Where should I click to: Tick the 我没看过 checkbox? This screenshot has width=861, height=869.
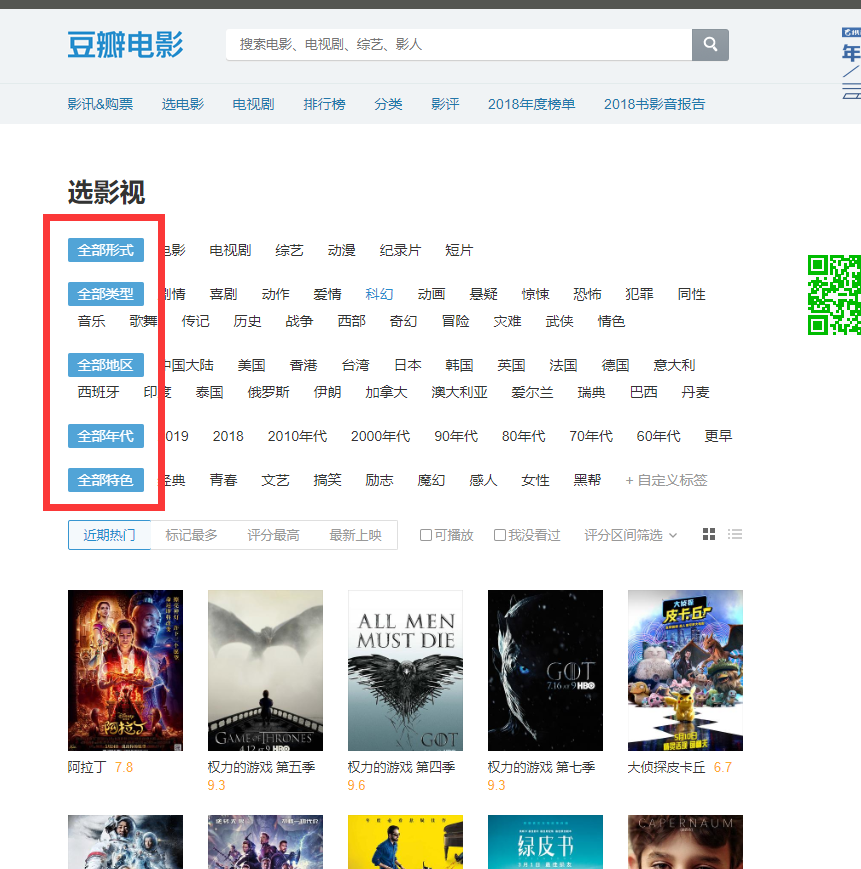(500, 535)
